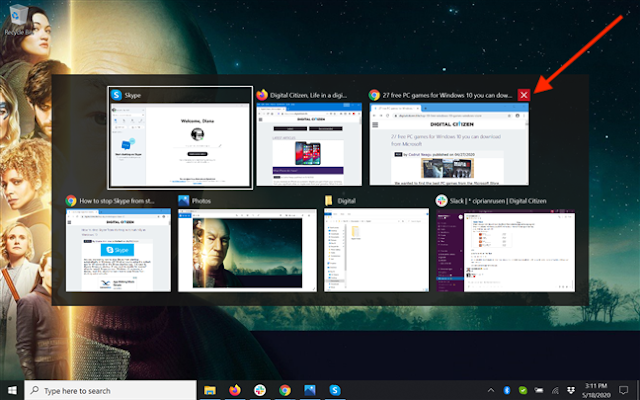This screenshot has height=400, width=640.
Task: Open File Explorer from the taskbar
Action: tap(211, 390)
